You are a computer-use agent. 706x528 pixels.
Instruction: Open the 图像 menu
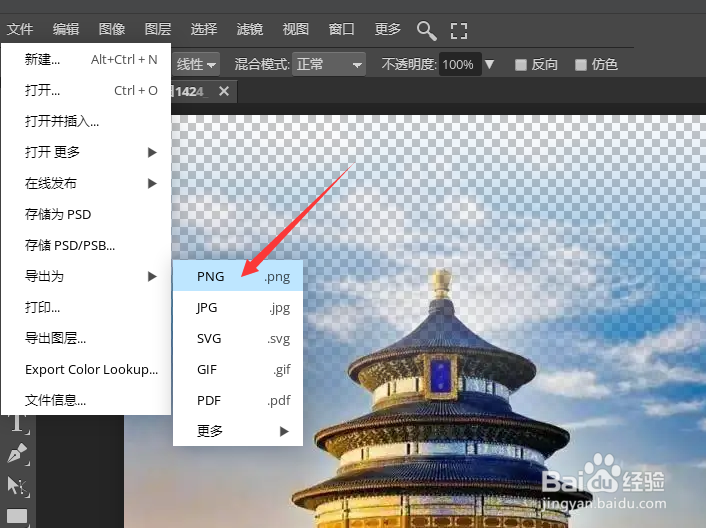point(112,29)
